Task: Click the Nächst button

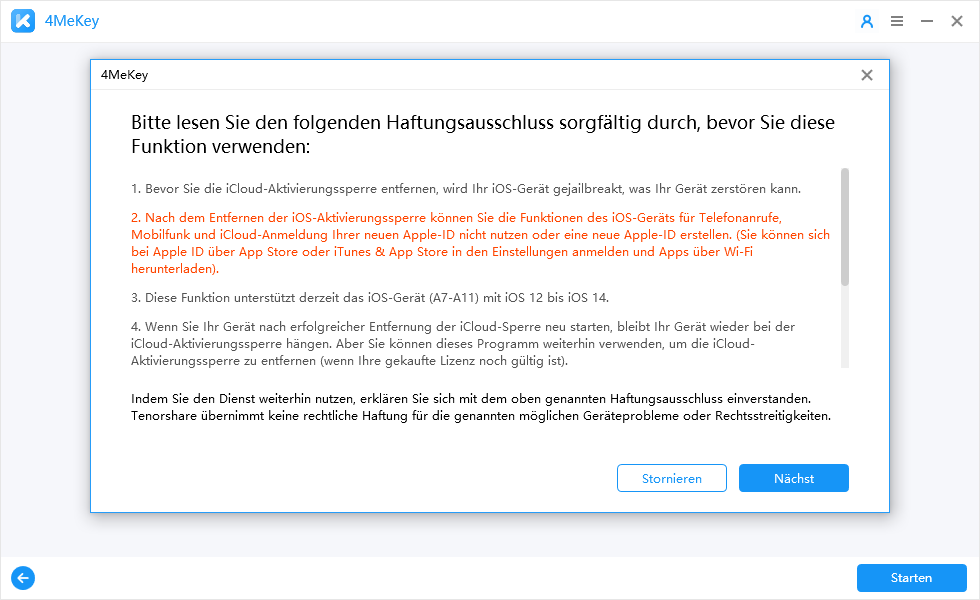Action: click(794, 478)
